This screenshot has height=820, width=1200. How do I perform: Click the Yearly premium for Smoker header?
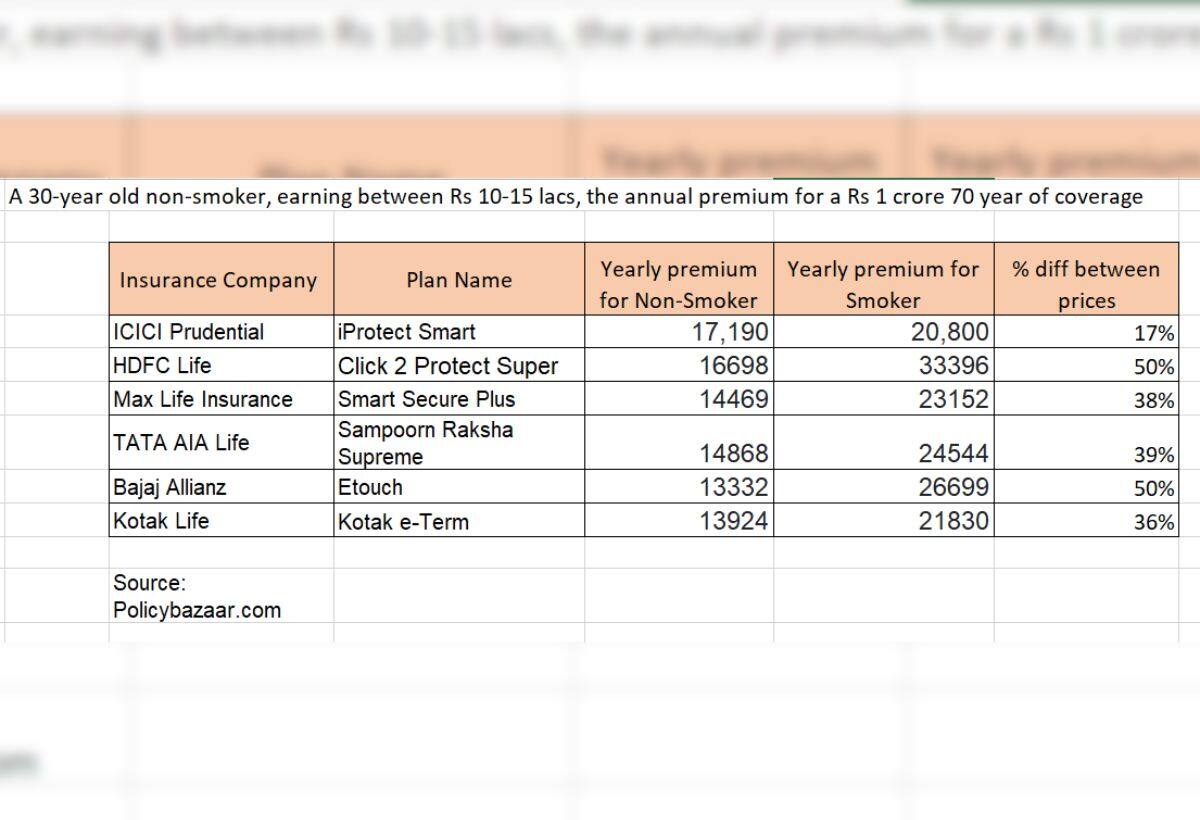pos(883,280)
